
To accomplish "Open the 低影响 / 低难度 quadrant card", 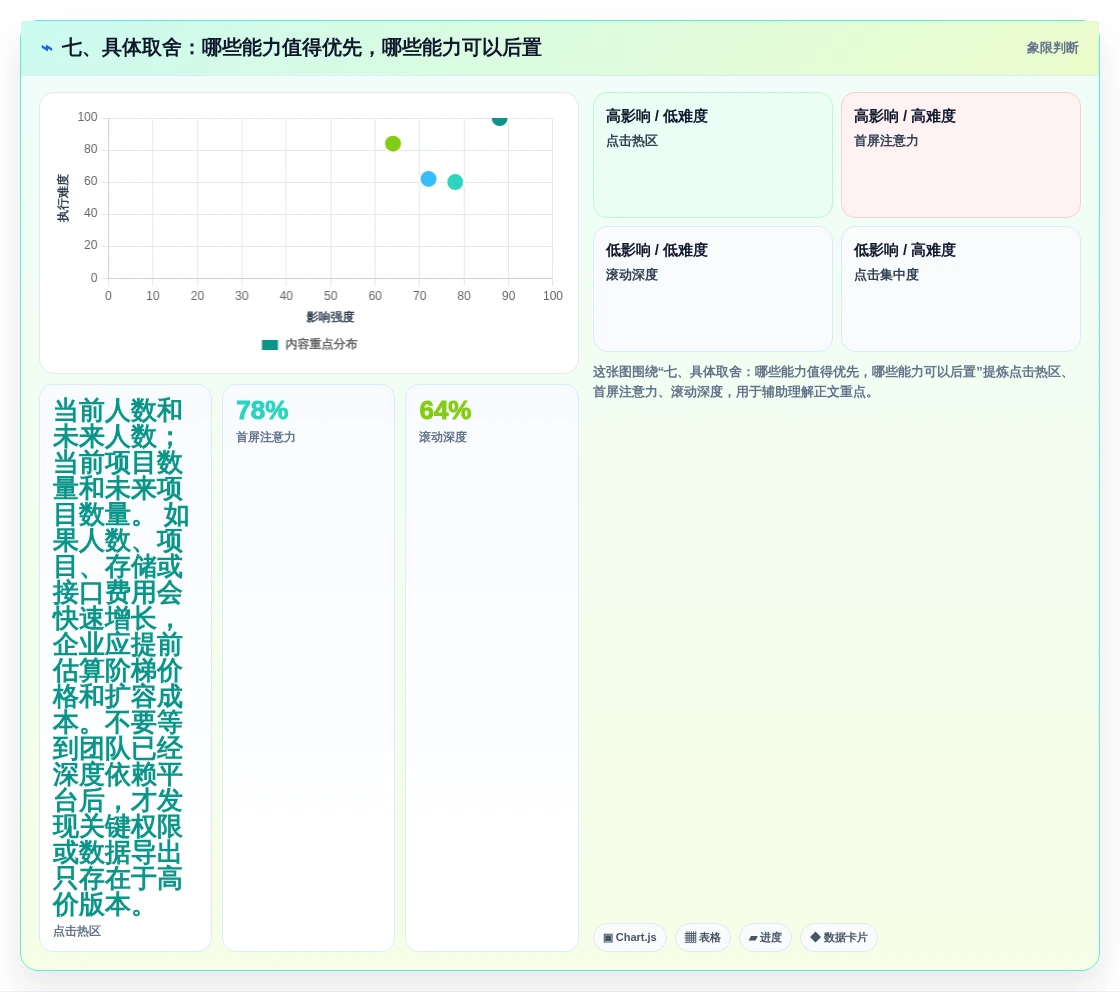I will (713, 289).
